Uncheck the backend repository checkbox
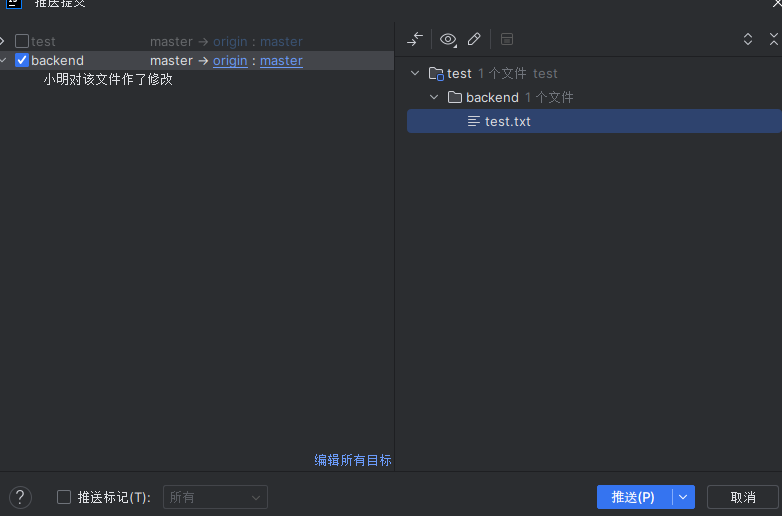This screenshot has height=516, width=782. click(22, 60)
